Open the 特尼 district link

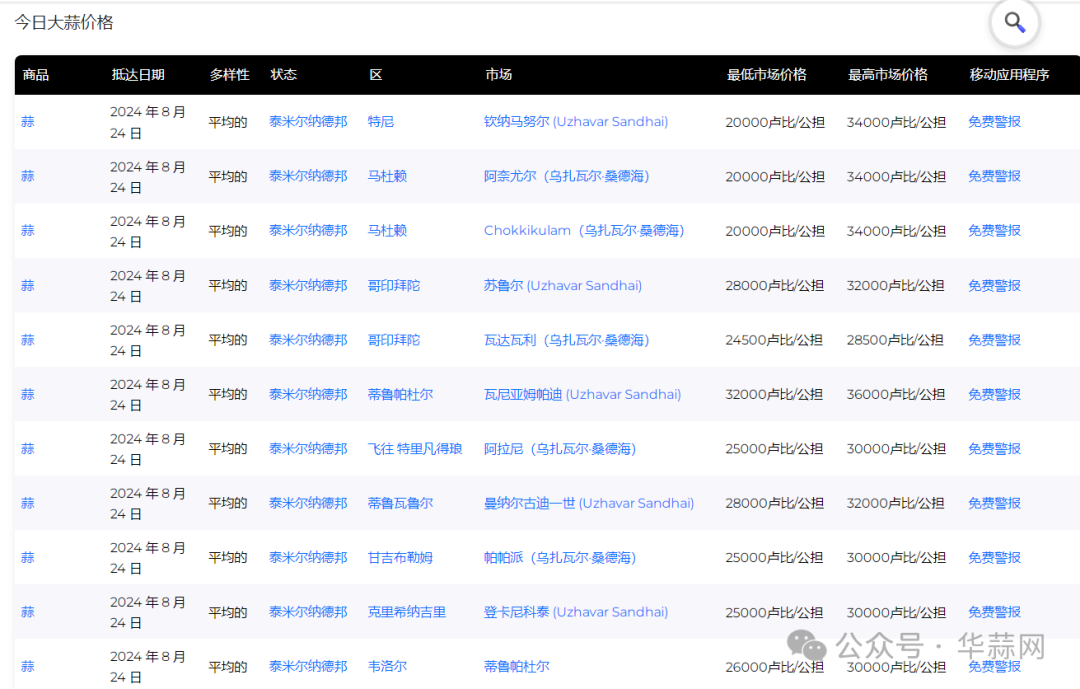(380, 122)
